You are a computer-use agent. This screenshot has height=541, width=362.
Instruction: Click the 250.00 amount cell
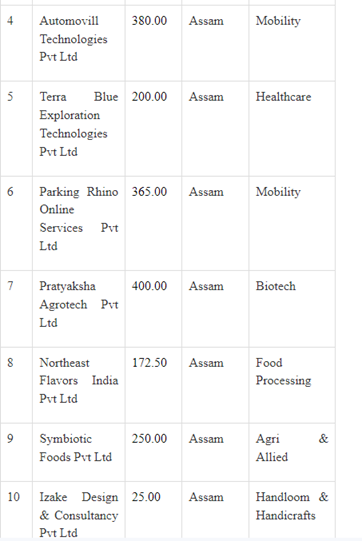coord(153,452)
